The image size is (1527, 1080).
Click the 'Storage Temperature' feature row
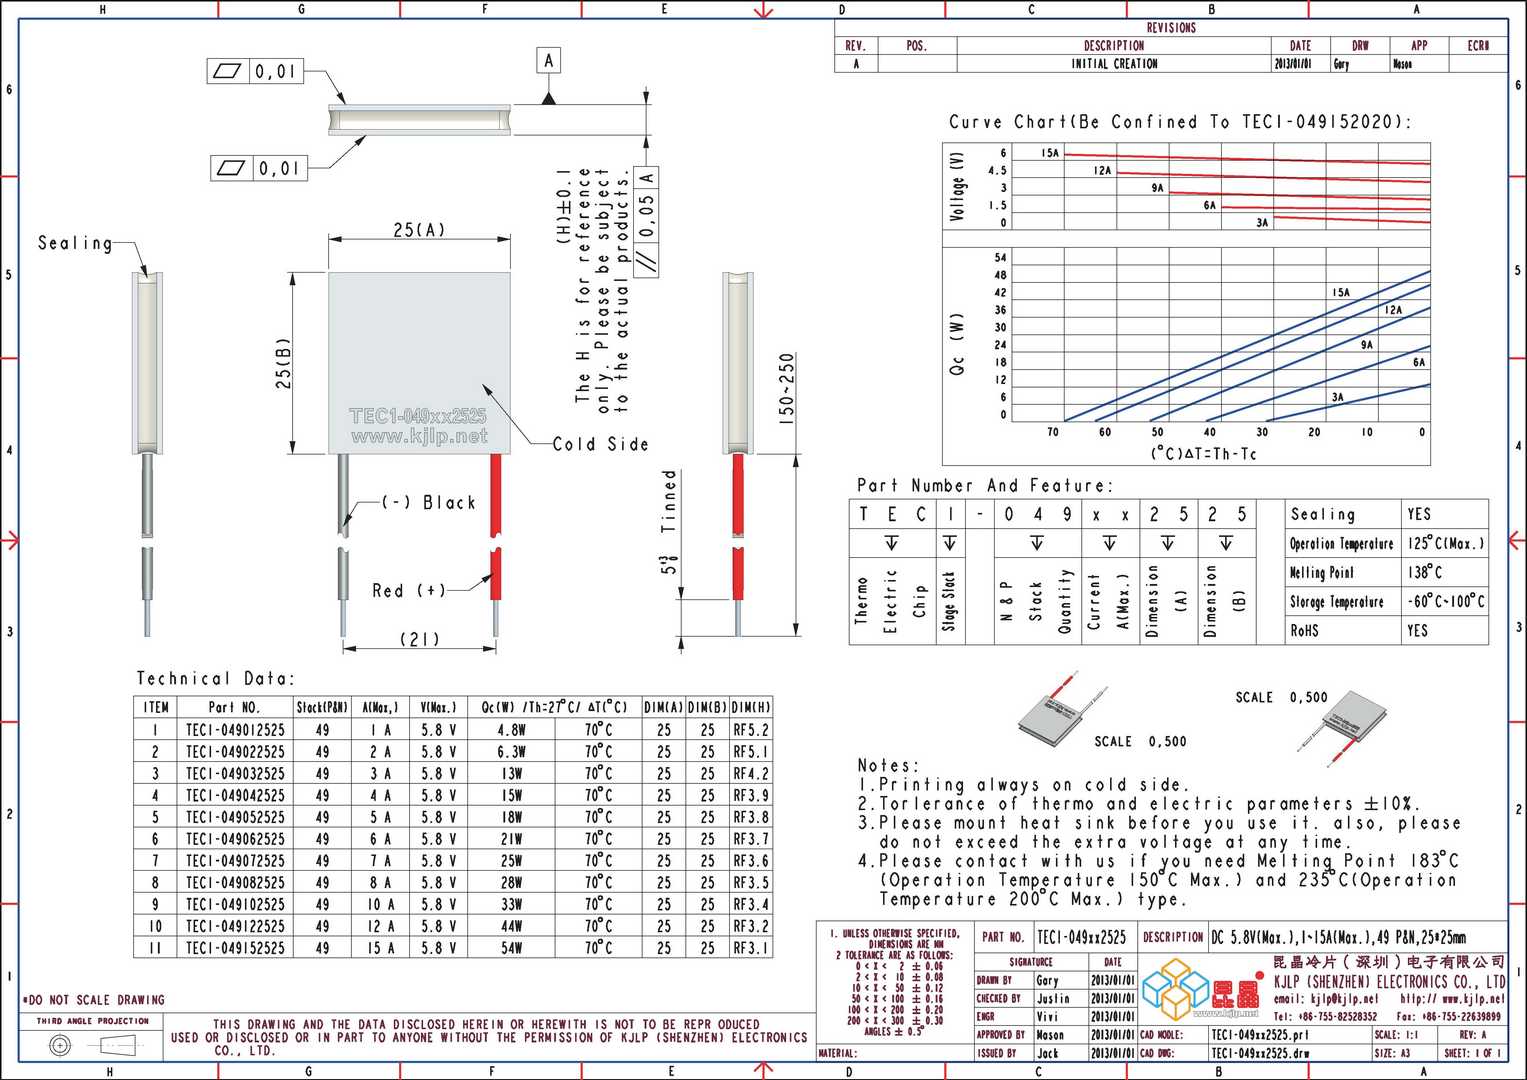click(x=1387, y=601)
